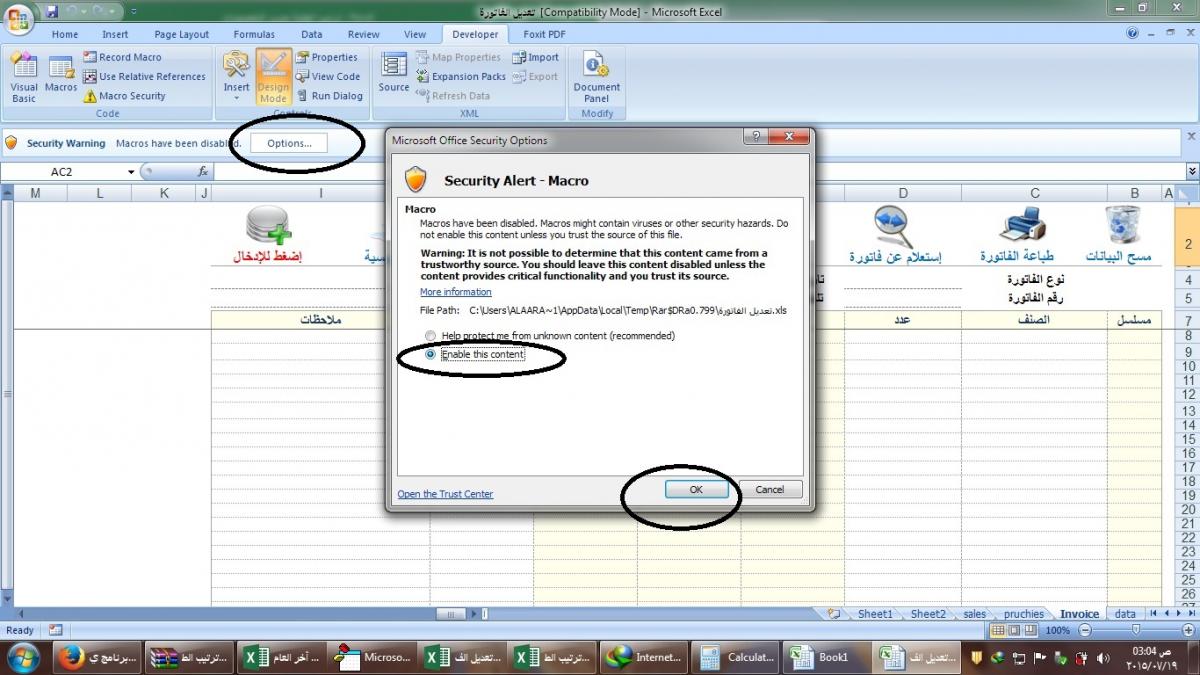
Task: Switch to the Page Layout tab
Action: 182,34
